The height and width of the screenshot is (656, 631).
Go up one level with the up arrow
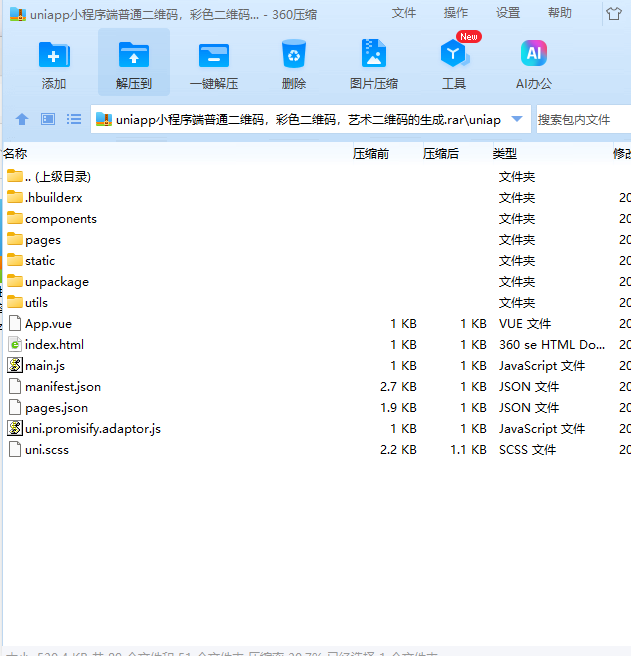click(22, 119)
